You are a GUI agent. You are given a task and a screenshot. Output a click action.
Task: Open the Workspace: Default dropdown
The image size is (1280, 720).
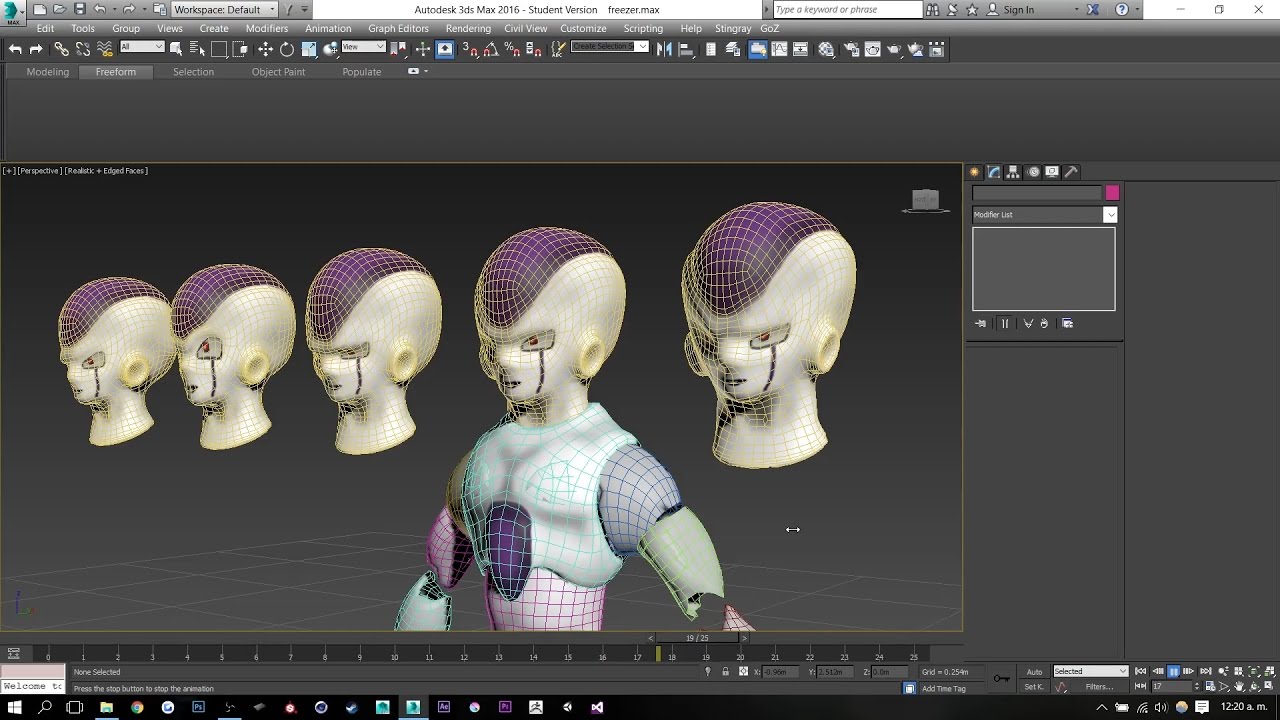pos(224,10)
